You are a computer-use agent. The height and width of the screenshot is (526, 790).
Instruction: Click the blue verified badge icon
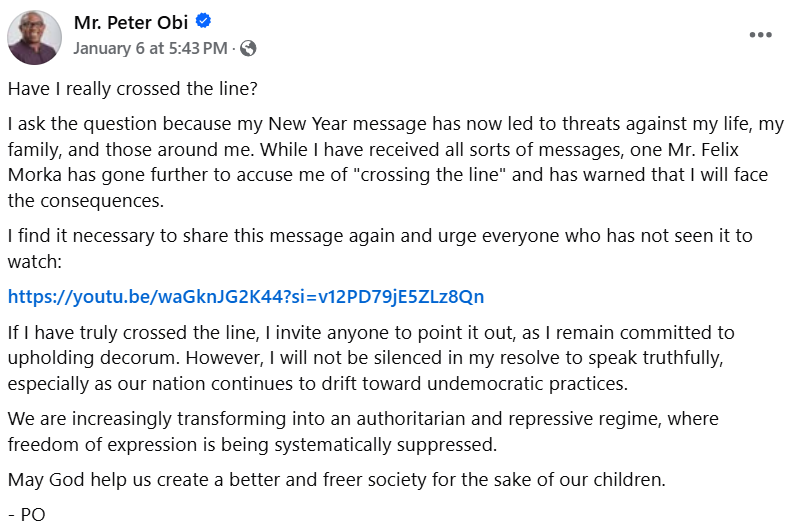(x=202, y=22)
